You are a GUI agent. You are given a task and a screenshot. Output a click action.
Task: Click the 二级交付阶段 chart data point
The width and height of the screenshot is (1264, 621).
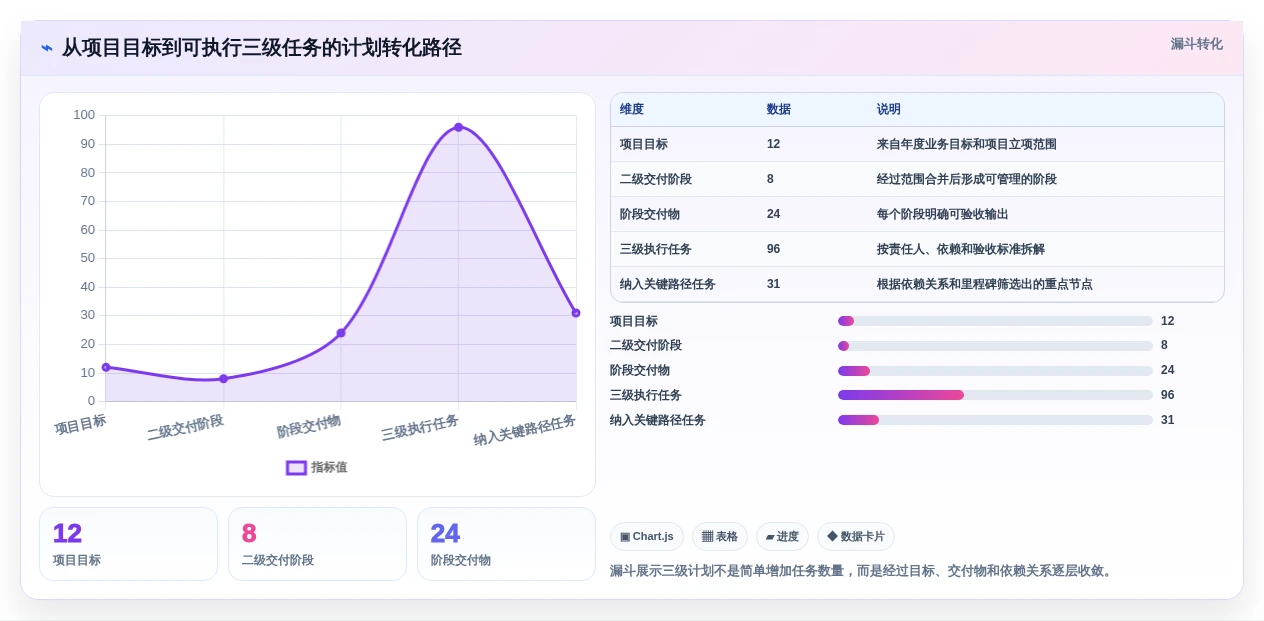(x=223, y=379)
